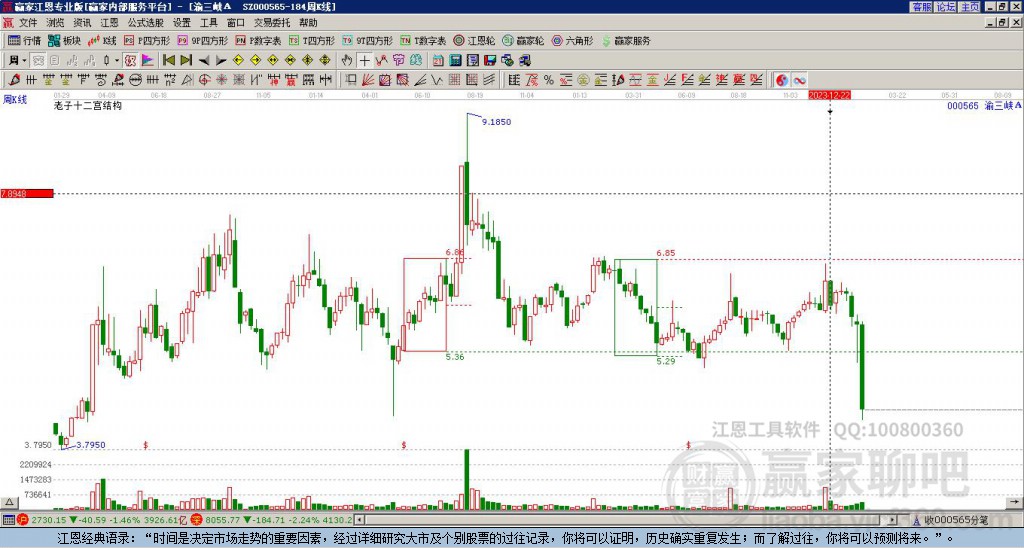Toggle the infinity loop icon
The image size is (1024, 548).
(799, 80)
